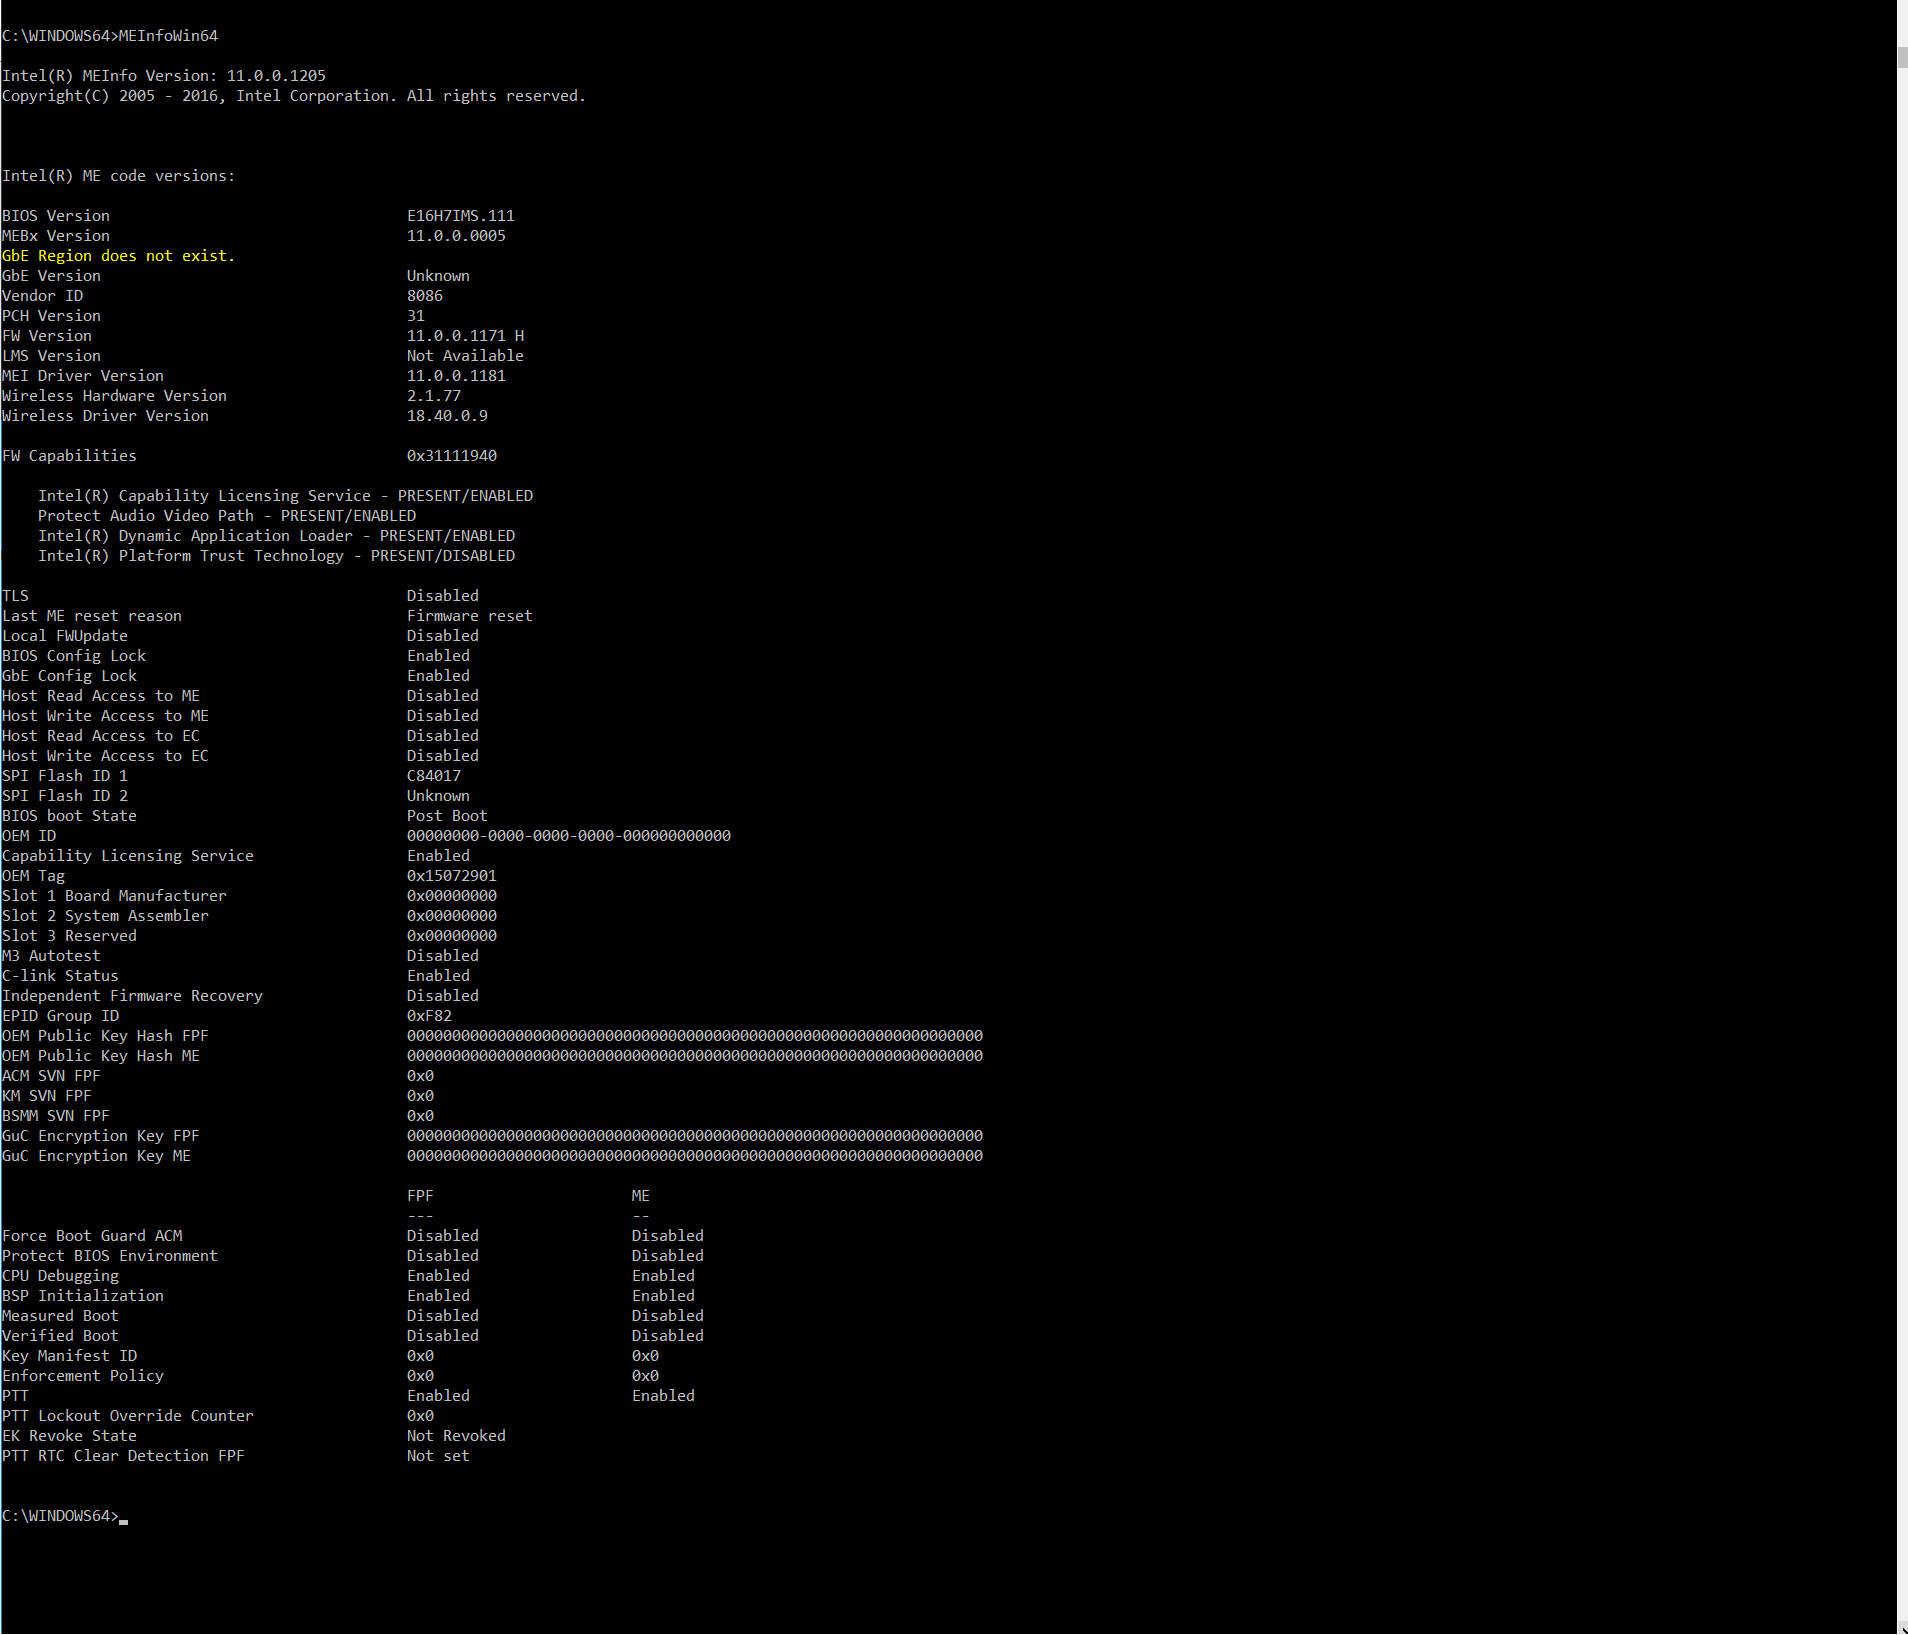This screenshot has width=1908, height=1635.
Task: Select the OEM ID all-zero GUID value
Action: pyautogui.click(x=568, y=836)
